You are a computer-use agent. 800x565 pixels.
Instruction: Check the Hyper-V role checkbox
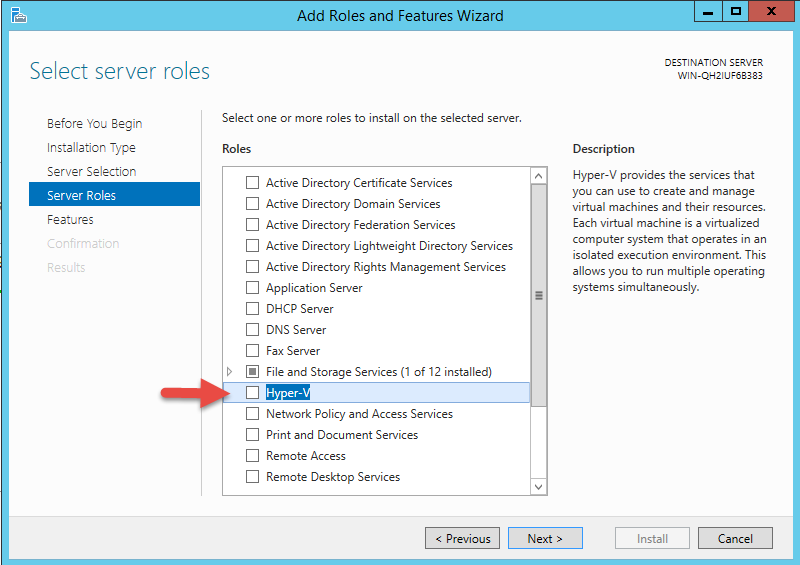coord(252,392)
